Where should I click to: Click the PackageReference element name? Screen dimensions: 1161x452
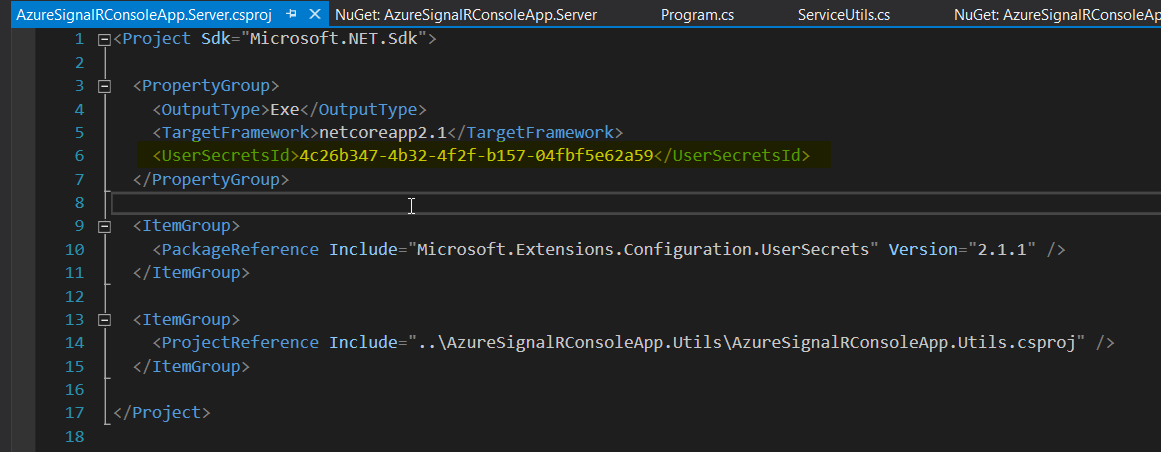pos(240,250)
